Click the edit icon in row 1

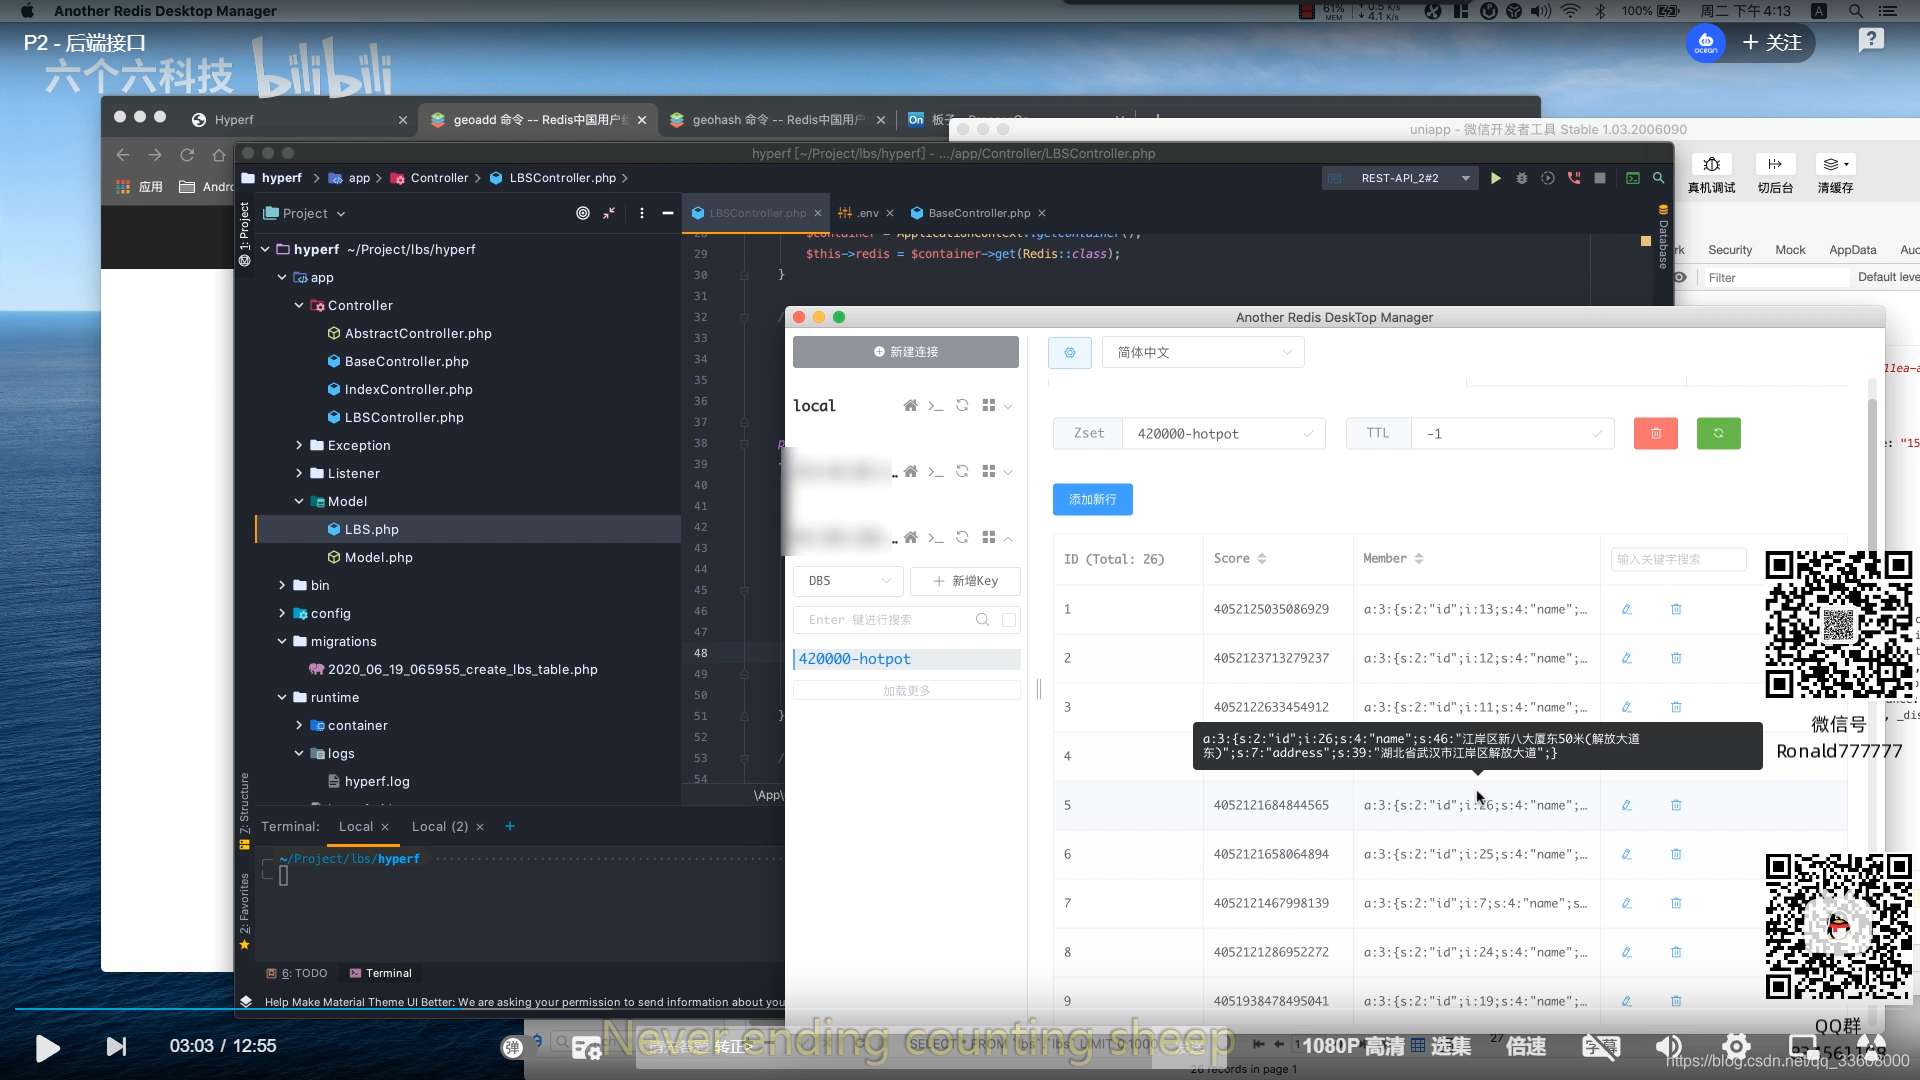[1626, 609]
